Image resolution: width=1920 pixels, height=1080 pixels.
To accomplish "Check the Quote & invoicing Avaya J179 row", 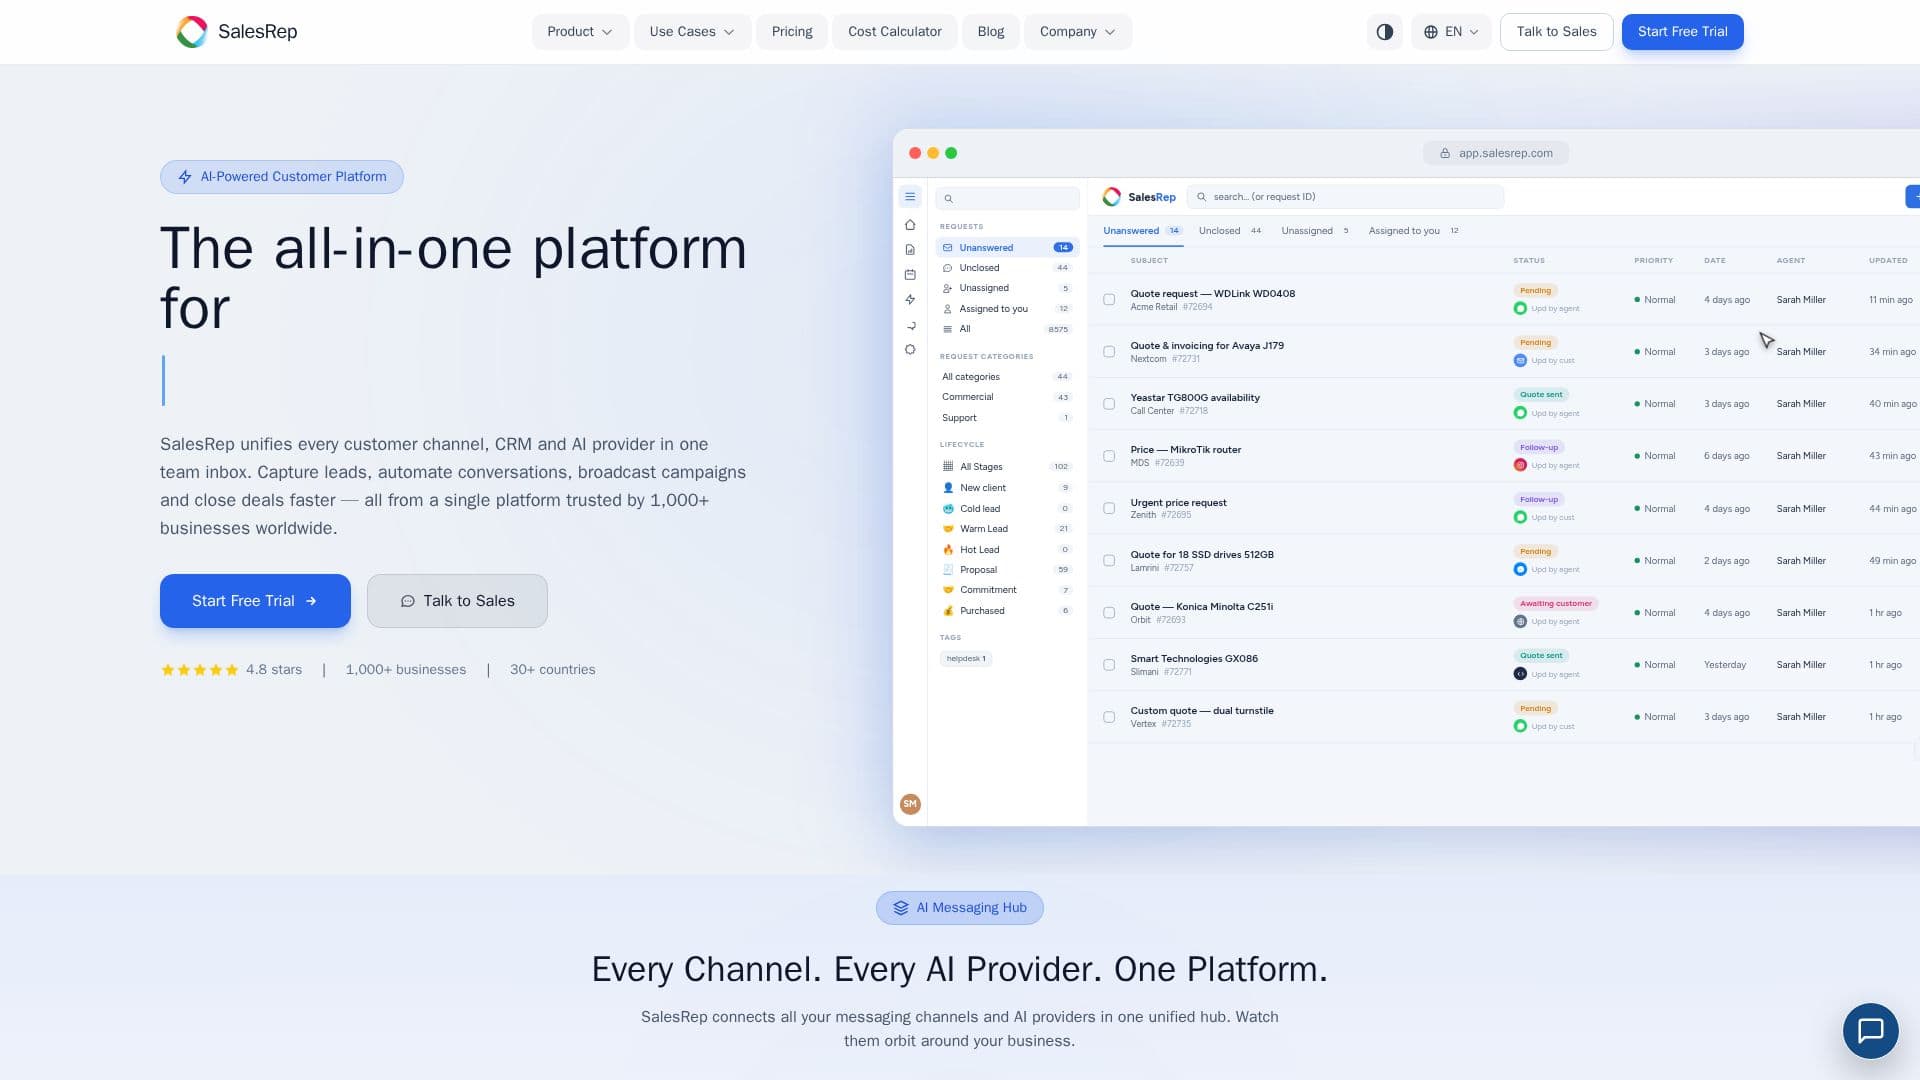I will 1109,352.
